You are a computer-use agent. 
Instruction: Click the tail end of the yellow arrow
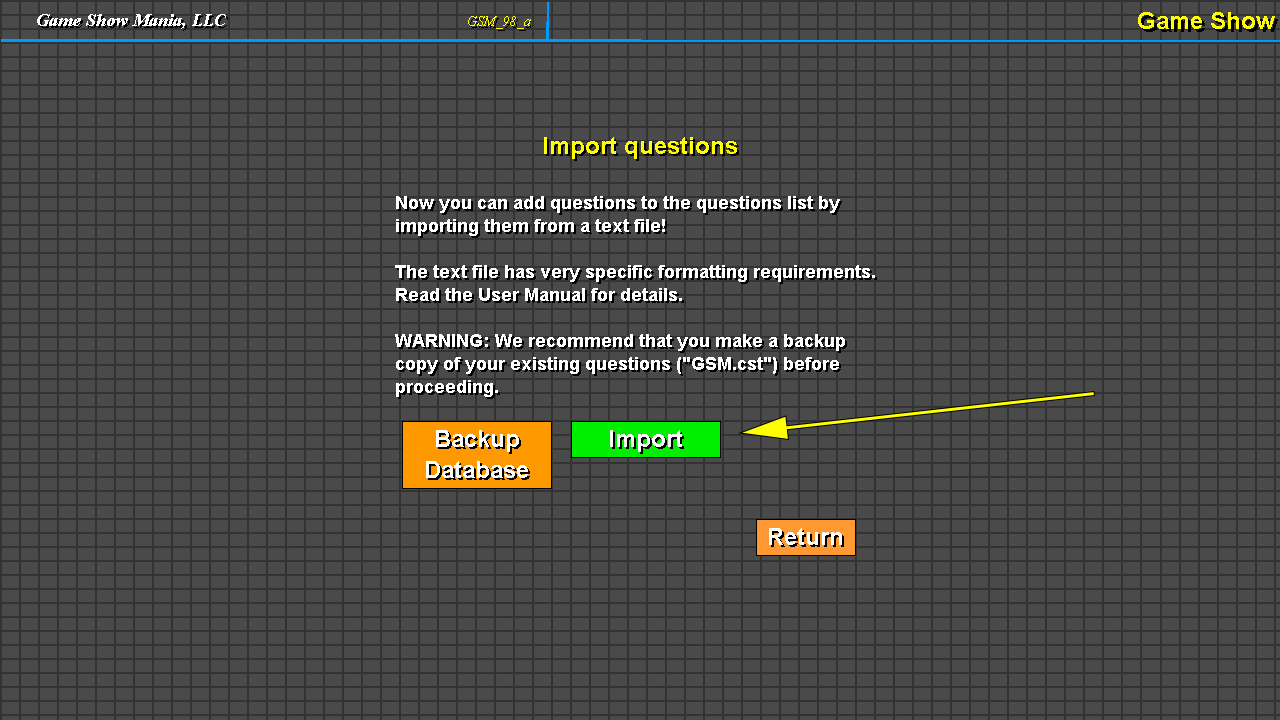(x=1090, y=394)
